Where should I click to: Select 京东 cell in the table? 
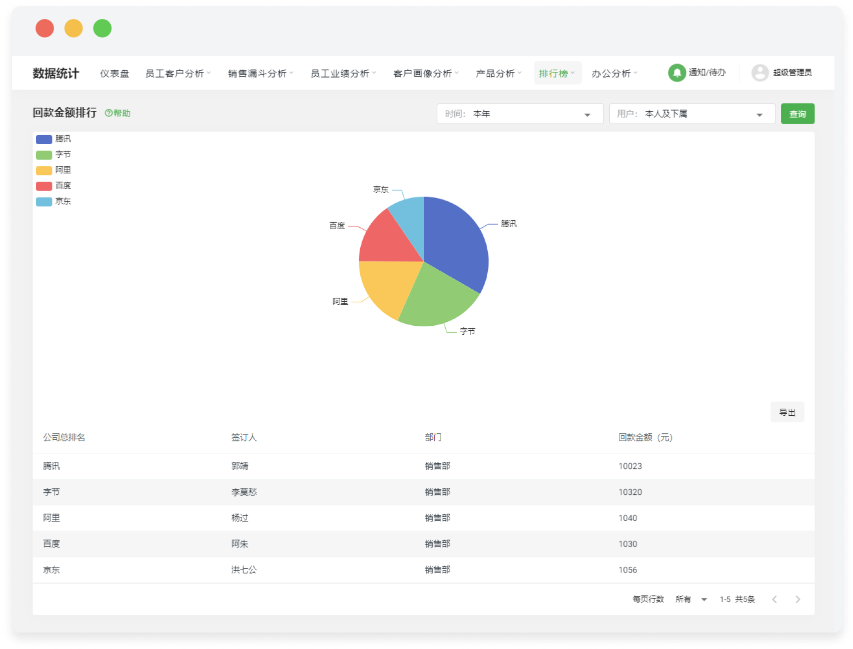click(x=52, y=570)
